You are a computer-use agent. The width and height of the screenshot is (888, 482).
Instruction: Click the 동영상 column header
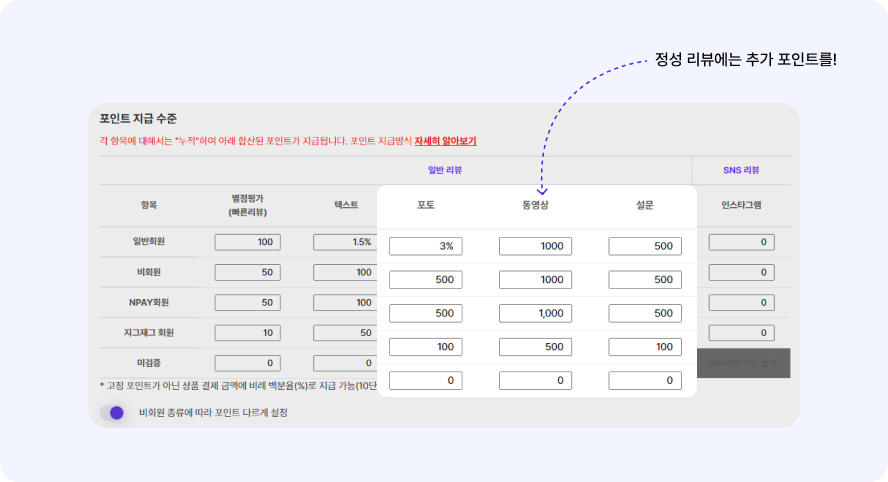(535, 204)
